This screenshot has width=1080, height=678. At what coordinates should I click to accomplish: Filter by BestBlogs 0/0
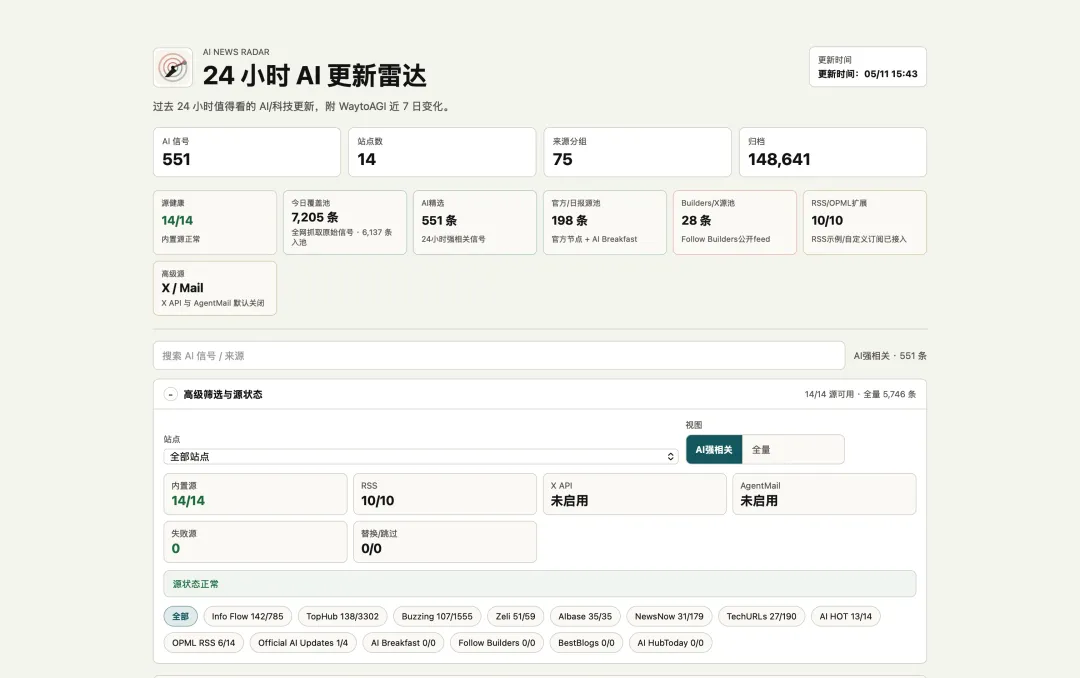coord(586,643)
